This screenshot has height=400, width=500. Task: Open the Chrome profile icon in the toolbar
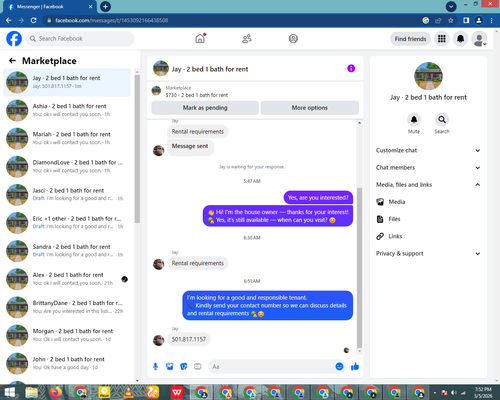tap(479, 20)
